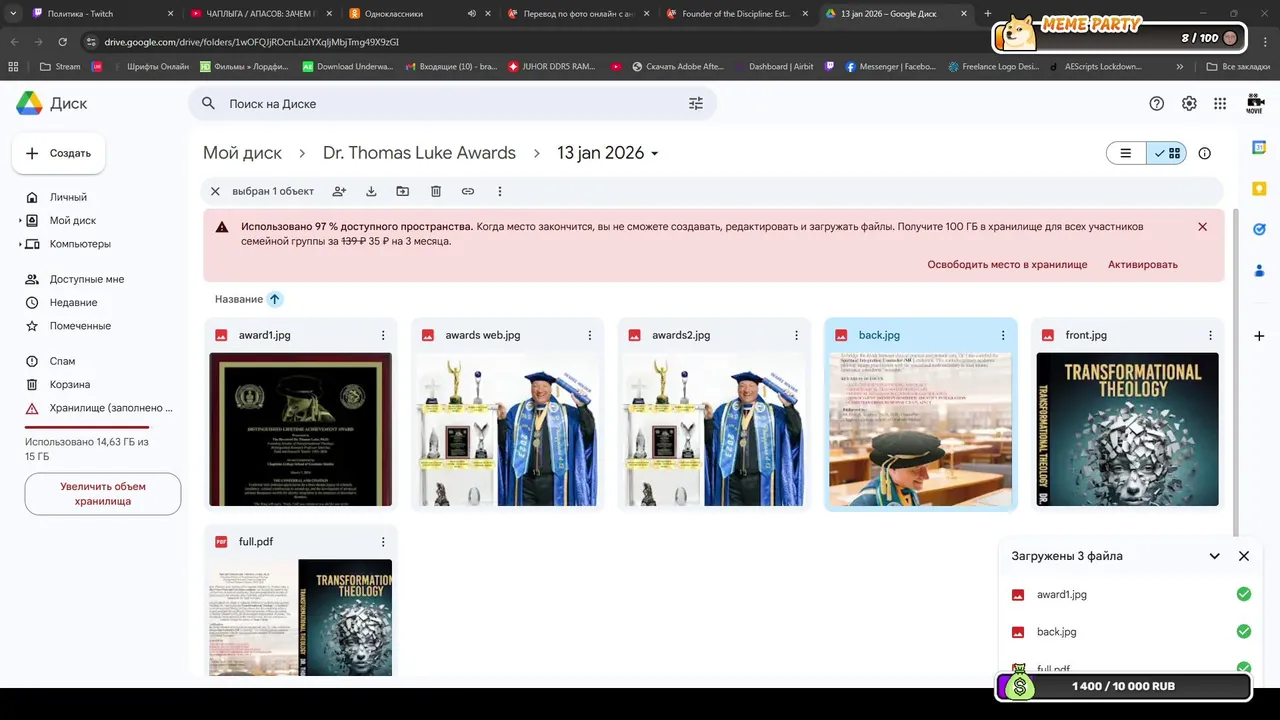Open search filter options icon
The height and width of the screenshot is (720, 1280).
[696, 103]
